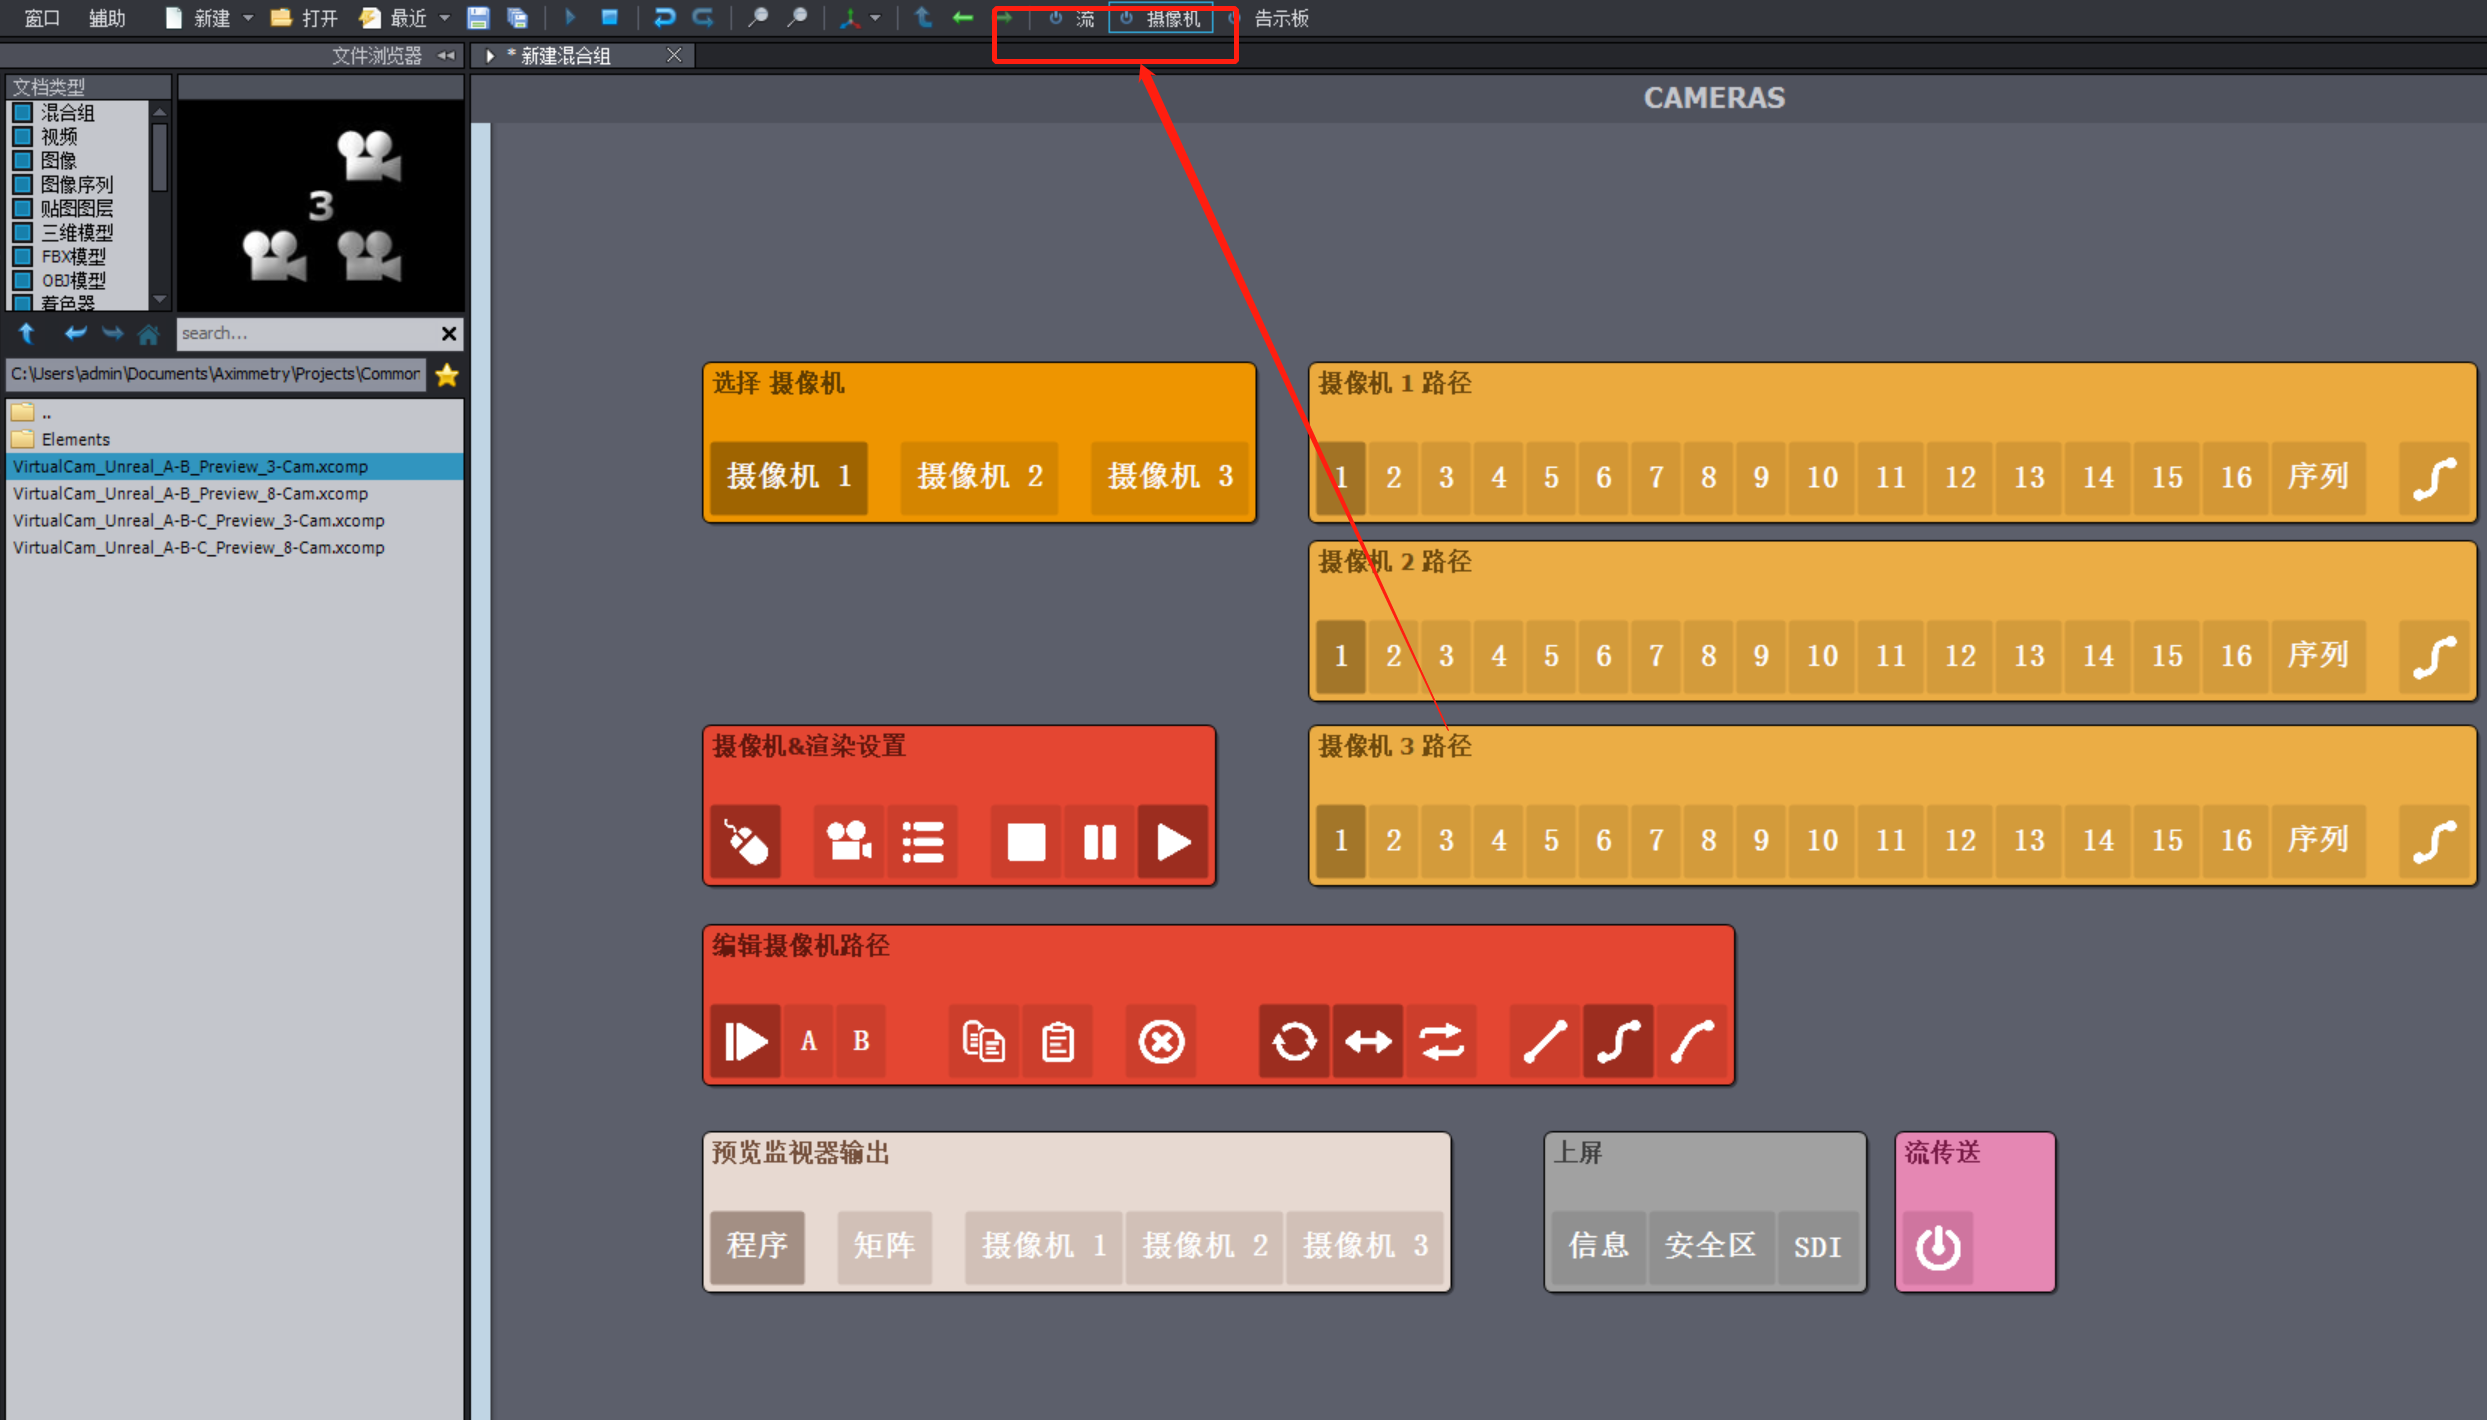This screenshot has height=1420, width=2487.
Task: Click the undo arrow in the toolbar
Action: pyautogui.click(x=664, y=18)
